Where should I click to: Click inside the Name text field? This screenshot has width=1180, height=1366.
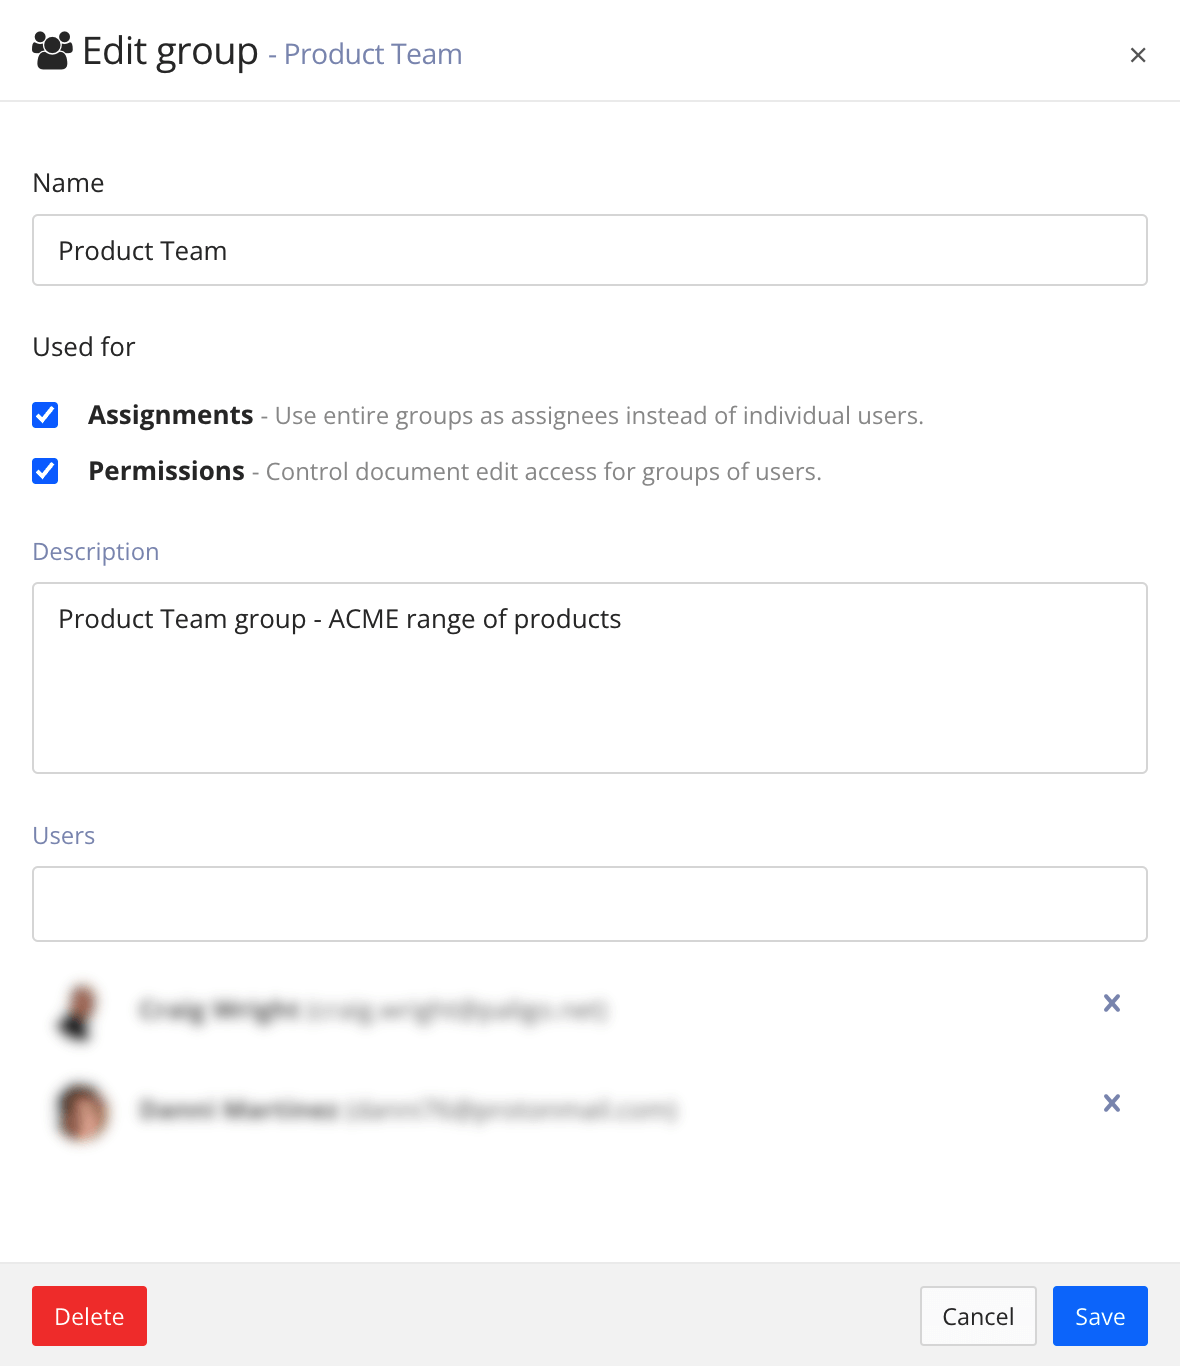coord(589,250)
